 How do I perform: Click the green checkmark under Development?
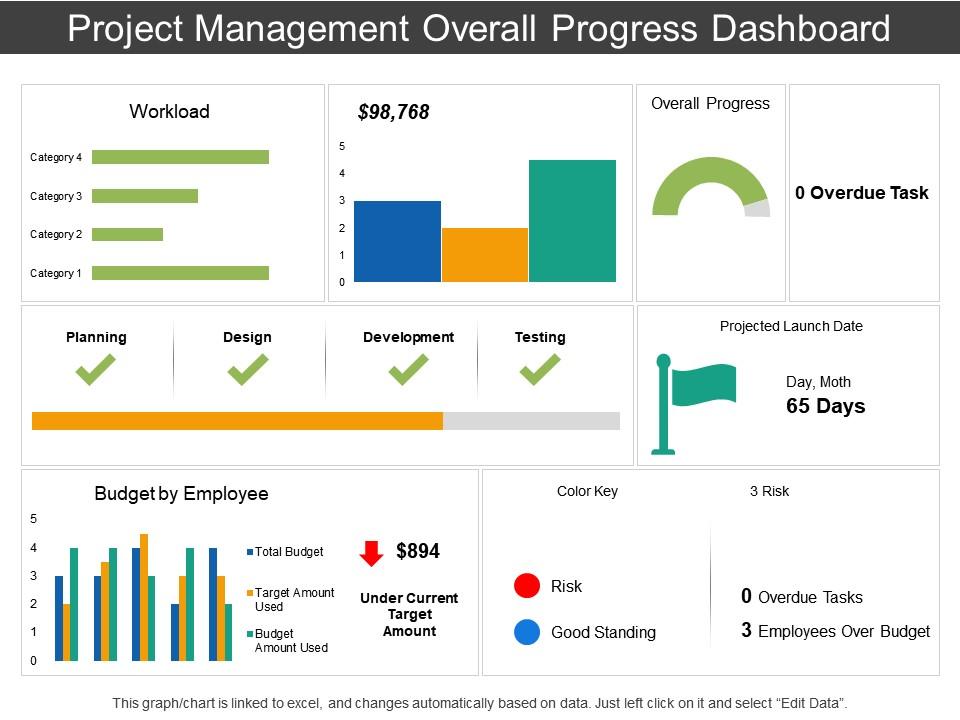[408, 371]
